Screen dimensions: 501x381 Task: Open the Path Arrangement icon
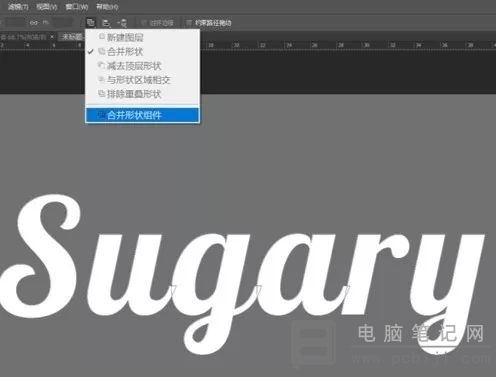(x=122, y=23)
